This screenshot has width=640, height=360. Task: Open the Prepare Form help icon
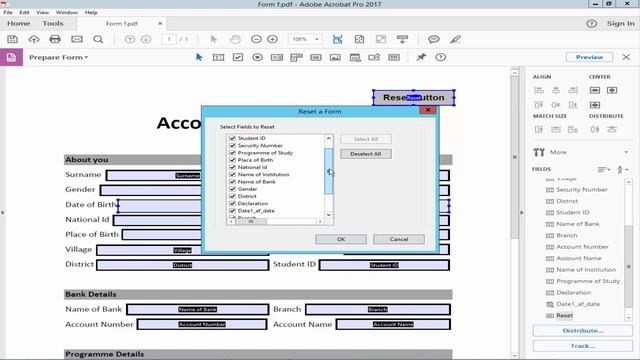(x=440, y=57)
